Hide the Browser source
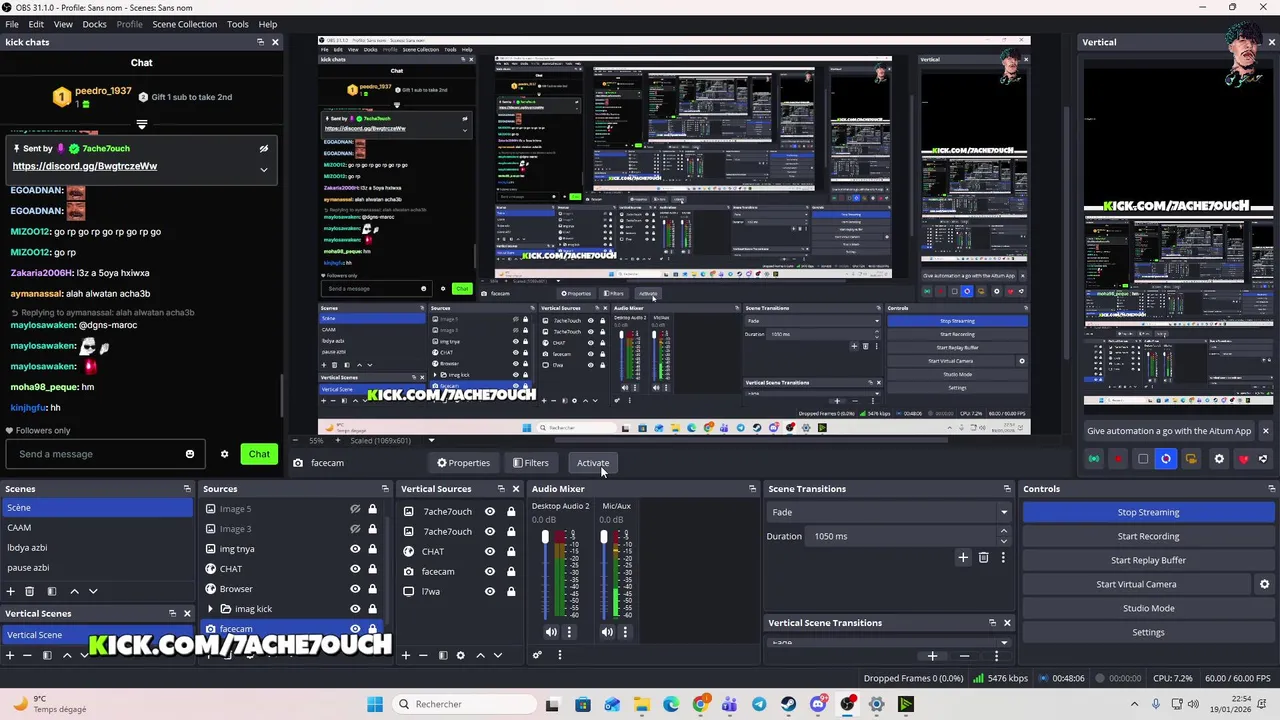Image resolution: width=1280 pixels, height=720 pixels. 355,589
